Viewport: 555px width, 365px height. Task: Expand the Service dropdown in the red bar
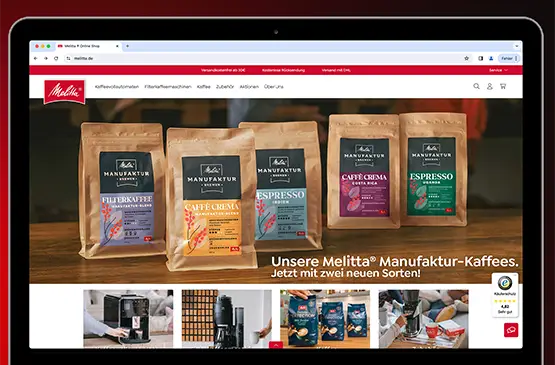498,70
